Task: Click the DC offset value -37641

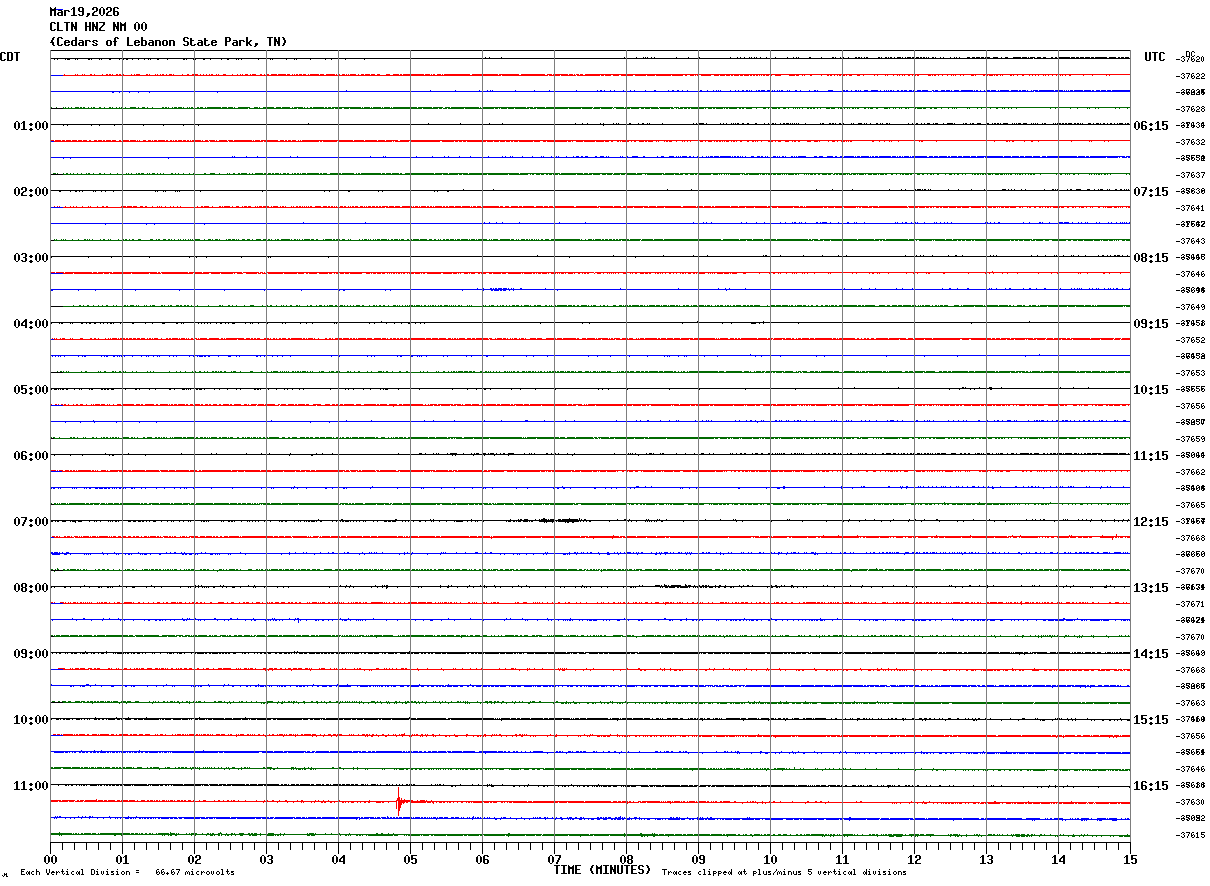Action: click(x=1191, y=208)
